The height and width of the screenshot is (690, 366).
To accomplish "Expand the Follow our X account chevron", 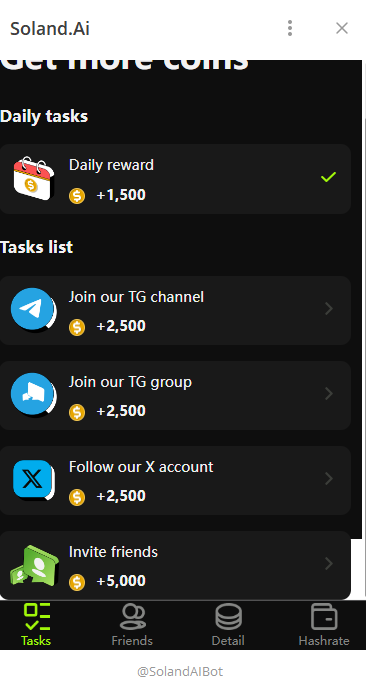I will 329,479.
